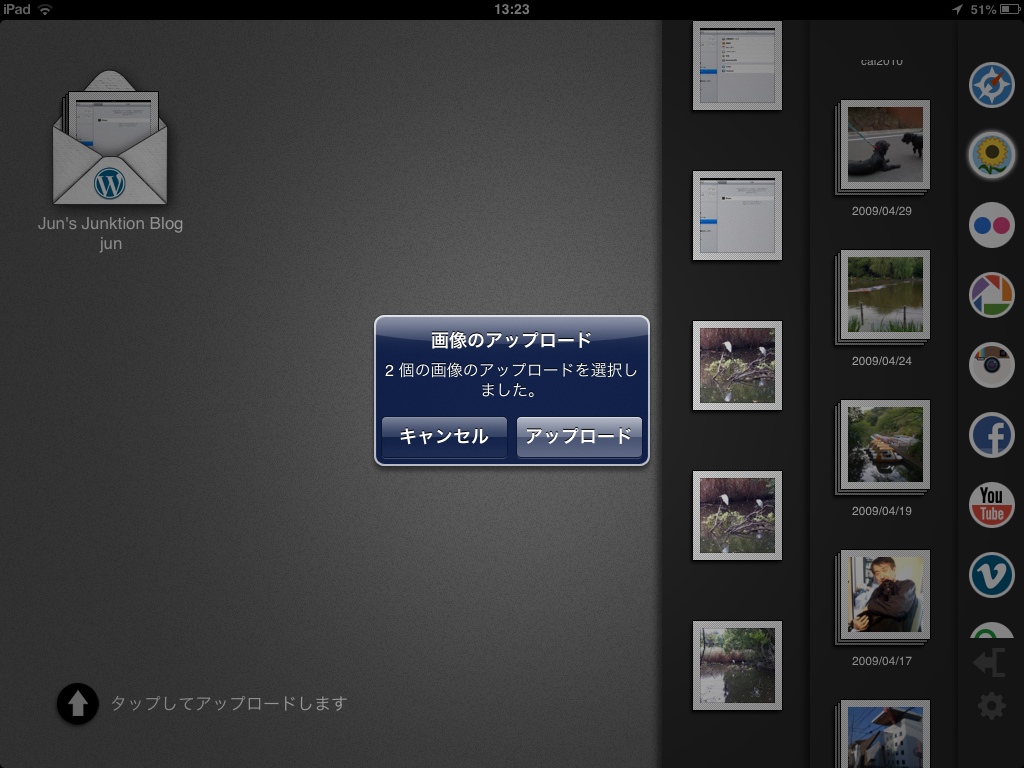Tap the "画像のアップロード" dialog title

(x=511, y=340)
